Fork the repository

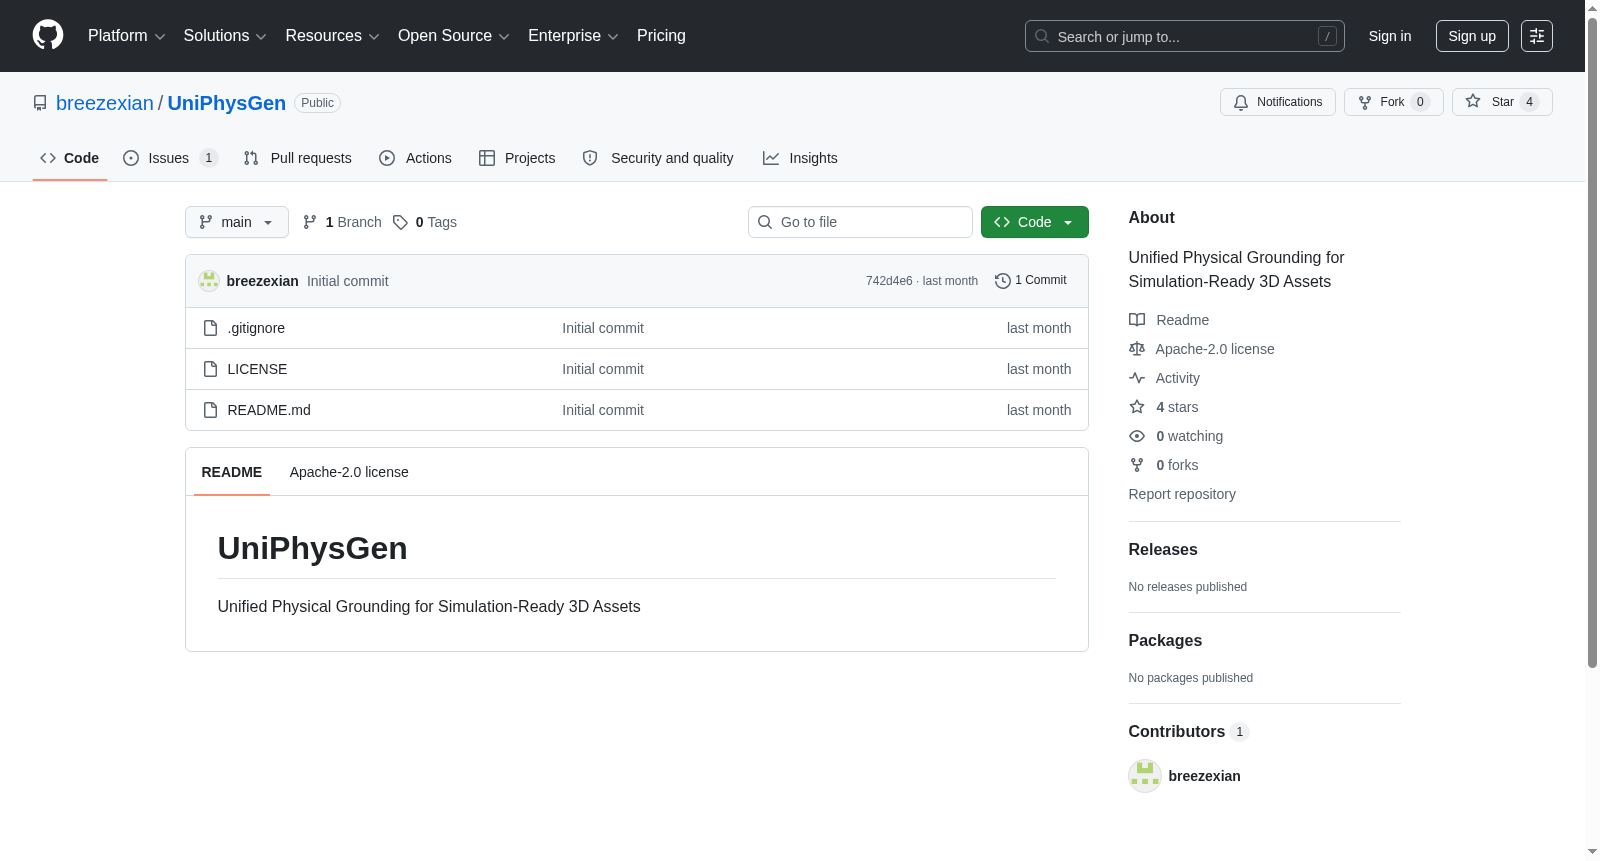click(1393, 102)
